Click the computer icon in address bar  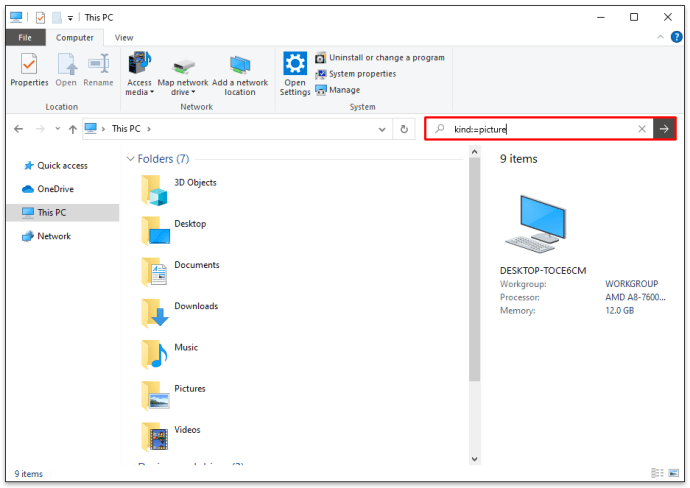click(91, 128)
